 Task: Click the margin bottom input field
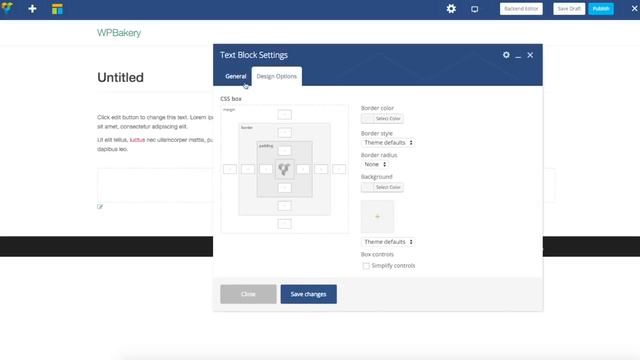[x=284, y=224]
